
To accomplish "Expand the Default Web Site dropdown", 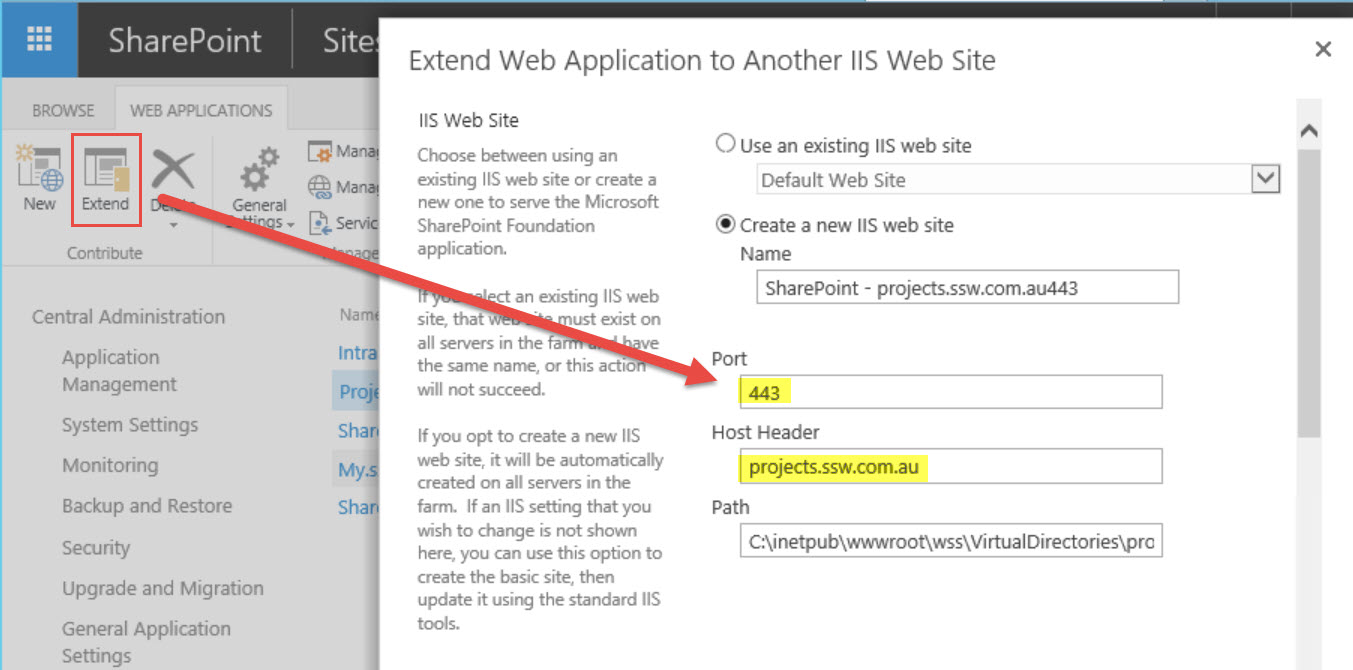I will [x=1266, y=180].
